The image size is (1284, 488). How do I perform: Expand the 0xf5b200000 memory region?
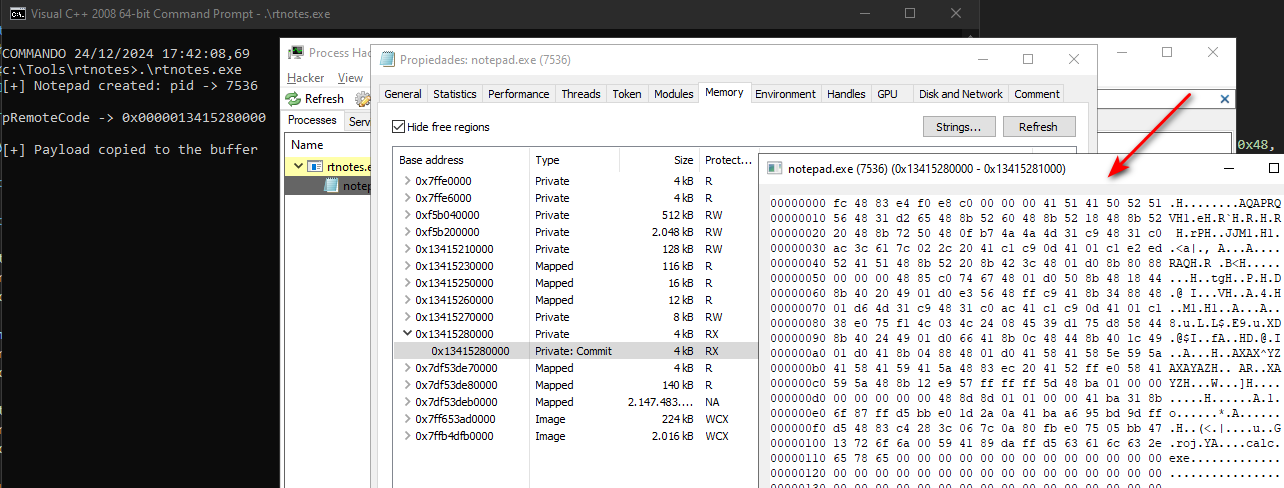pos(407,232)
